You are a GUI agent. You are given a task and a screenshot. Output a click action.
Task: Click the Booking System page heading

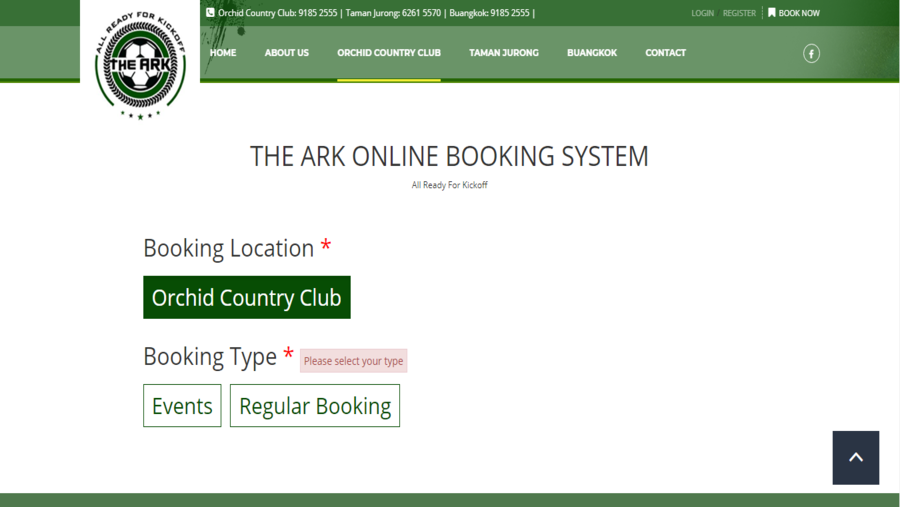point(449,156)
